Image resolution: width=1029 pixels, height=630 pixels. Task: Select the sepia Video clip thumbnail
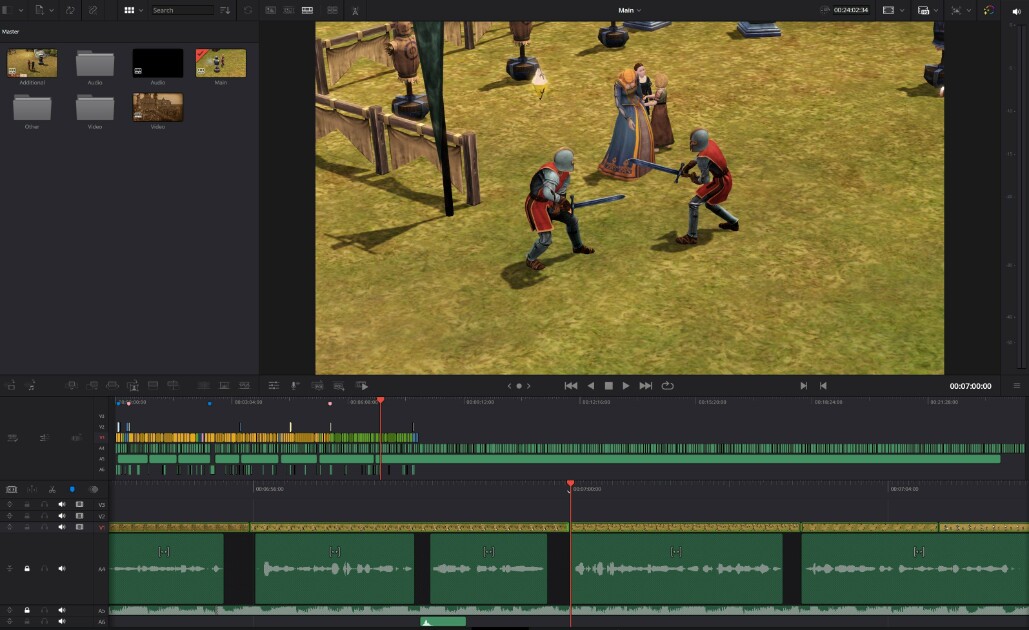tap(158, 107)
